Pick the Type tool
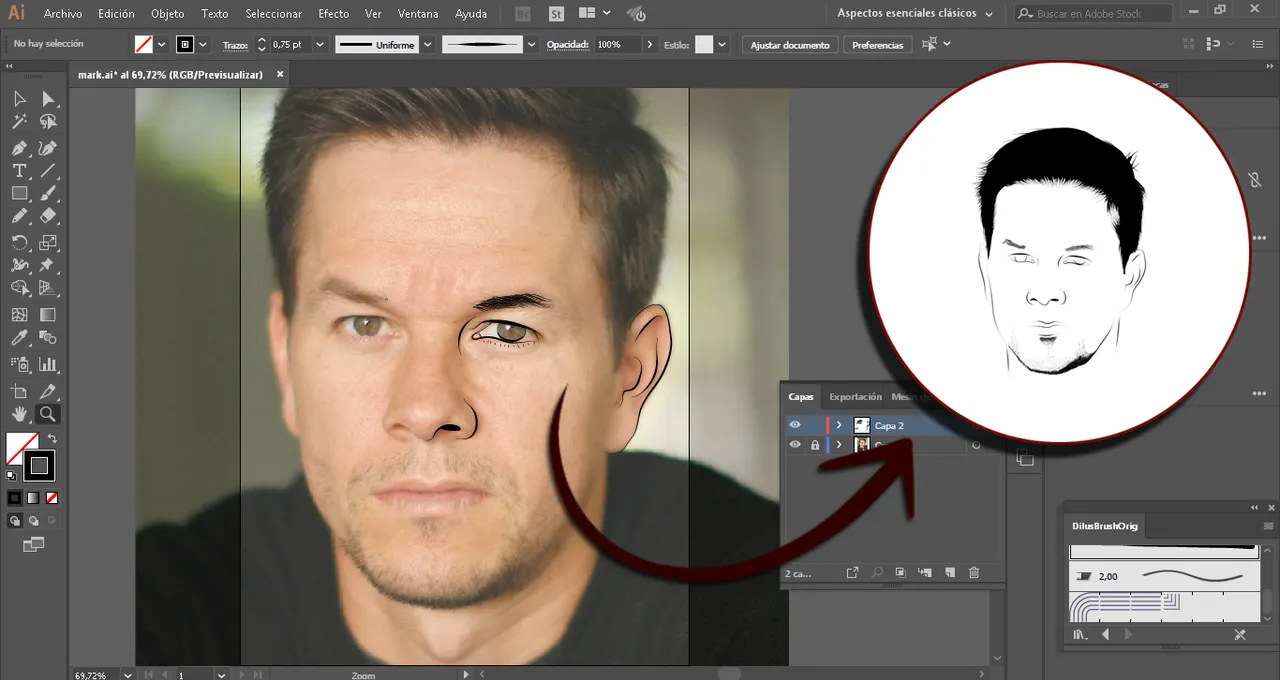The height and width of the screenshot is (680, 1280). pos(19,171)
